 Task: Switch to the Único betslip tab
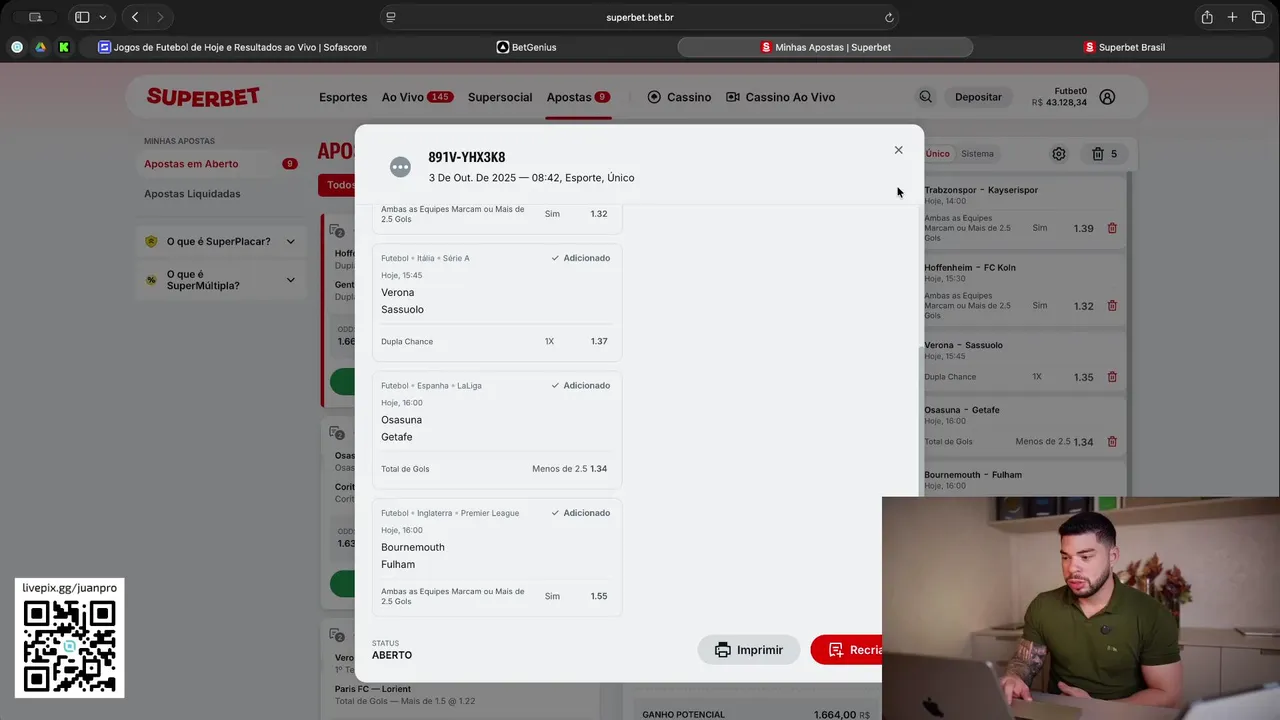tap(937, 154)
